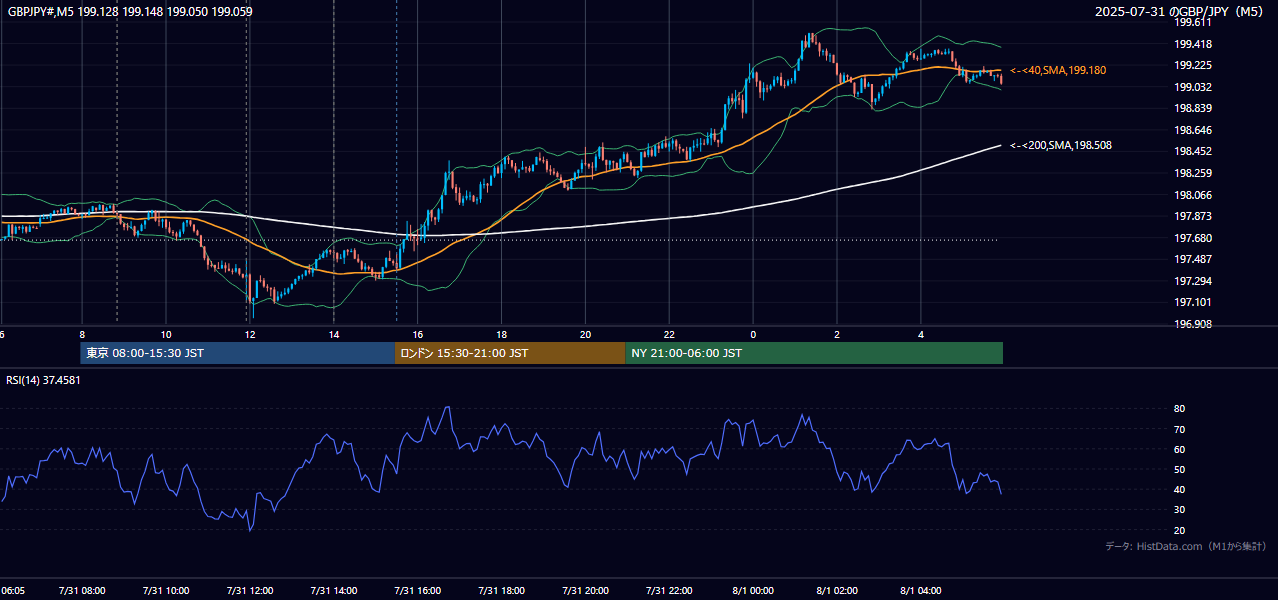Click hour tick 16 on the candlestick time axis

[418, 334]
